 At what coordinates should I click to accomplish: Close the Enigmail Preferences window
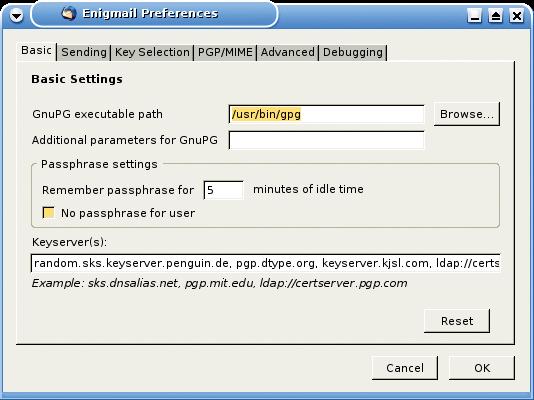coord(516,15)
